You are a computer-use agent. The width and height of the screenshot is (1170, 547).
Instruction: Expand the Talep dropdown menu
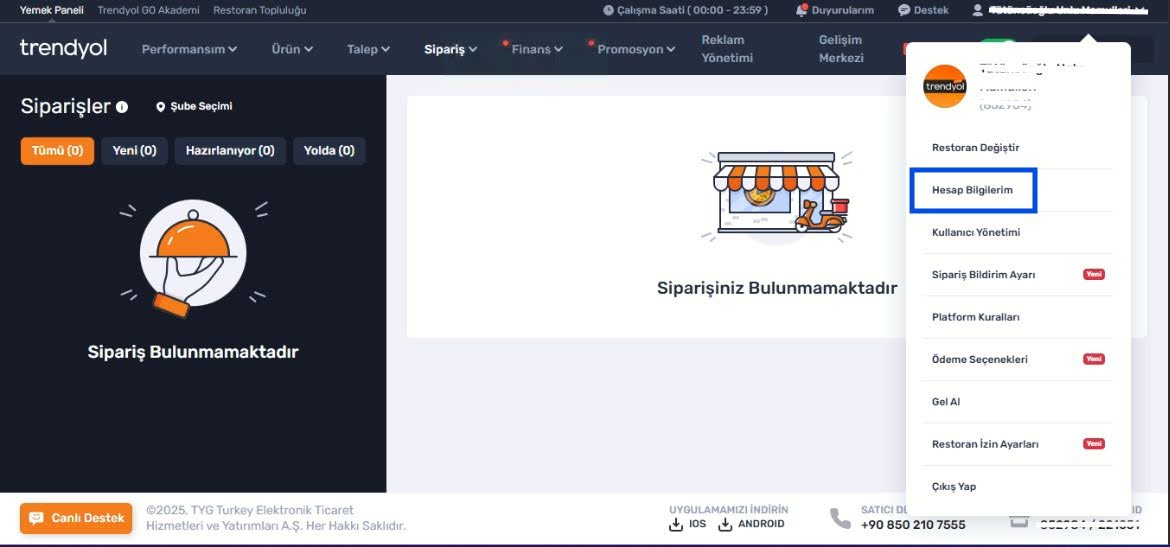(369, 49)
